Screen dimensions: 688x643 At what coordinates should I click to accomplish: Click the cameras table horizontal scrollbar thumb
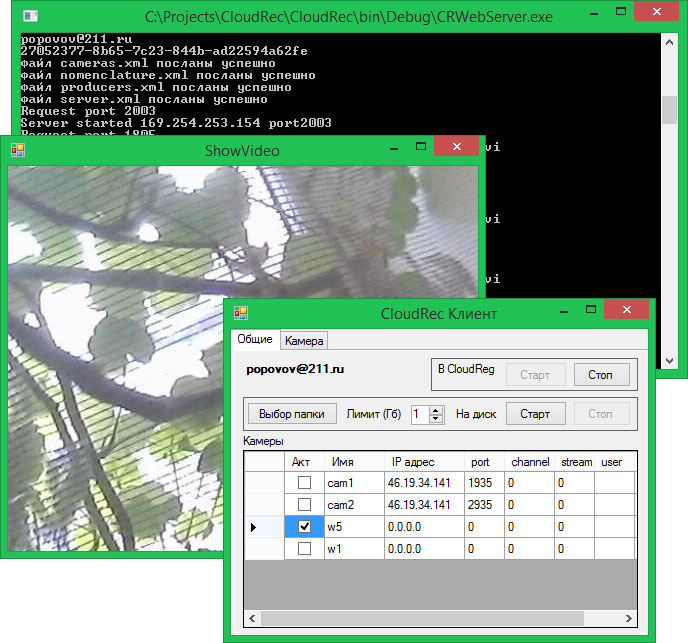click(423, 618)
